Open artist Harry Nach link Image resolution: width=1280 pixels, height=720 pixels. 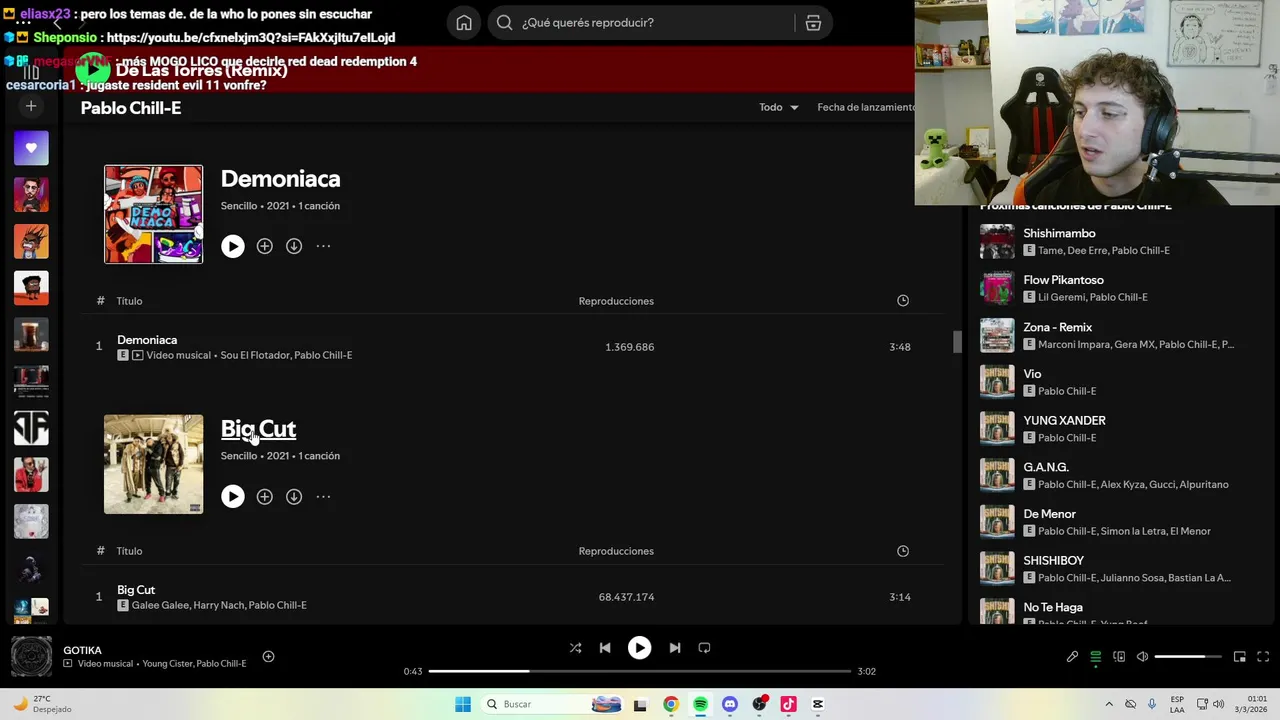coord(218,605)
